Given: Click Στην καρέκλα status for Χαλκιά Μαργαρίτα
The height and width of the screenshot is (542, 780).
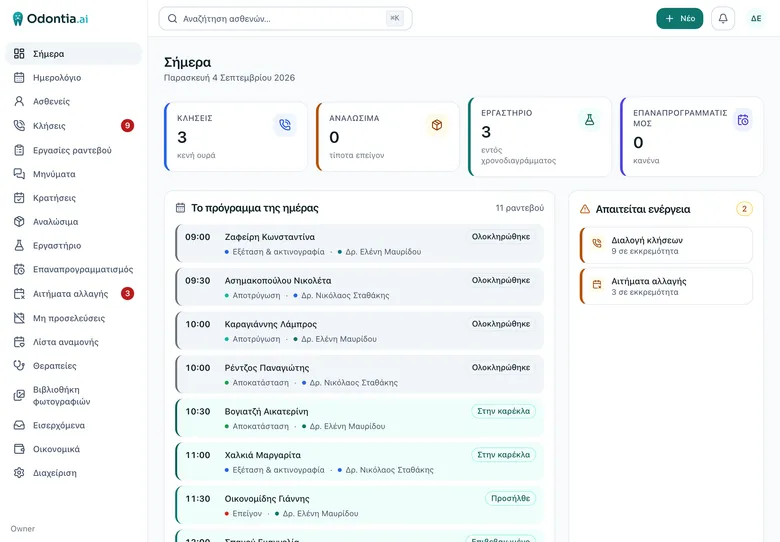Looking at the screenshot, I should 503,454.
